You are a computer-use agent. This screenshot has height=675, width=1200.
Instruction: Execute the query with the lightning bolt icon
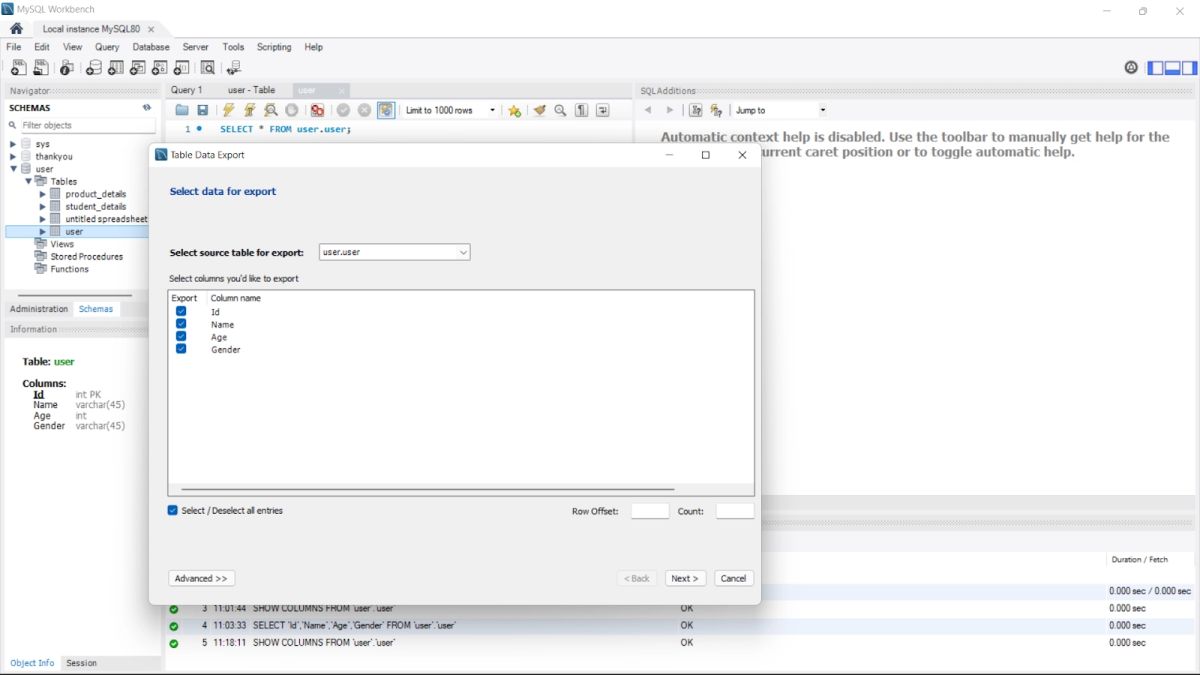tap(228, 110)
